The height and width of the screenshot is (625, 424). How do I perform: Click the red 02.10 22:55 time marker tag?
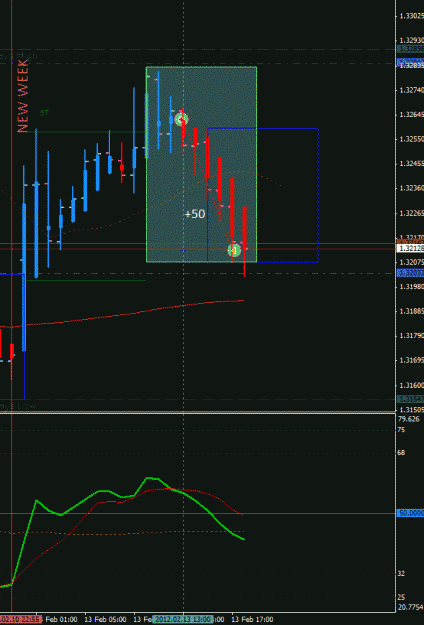coord(20,619)
